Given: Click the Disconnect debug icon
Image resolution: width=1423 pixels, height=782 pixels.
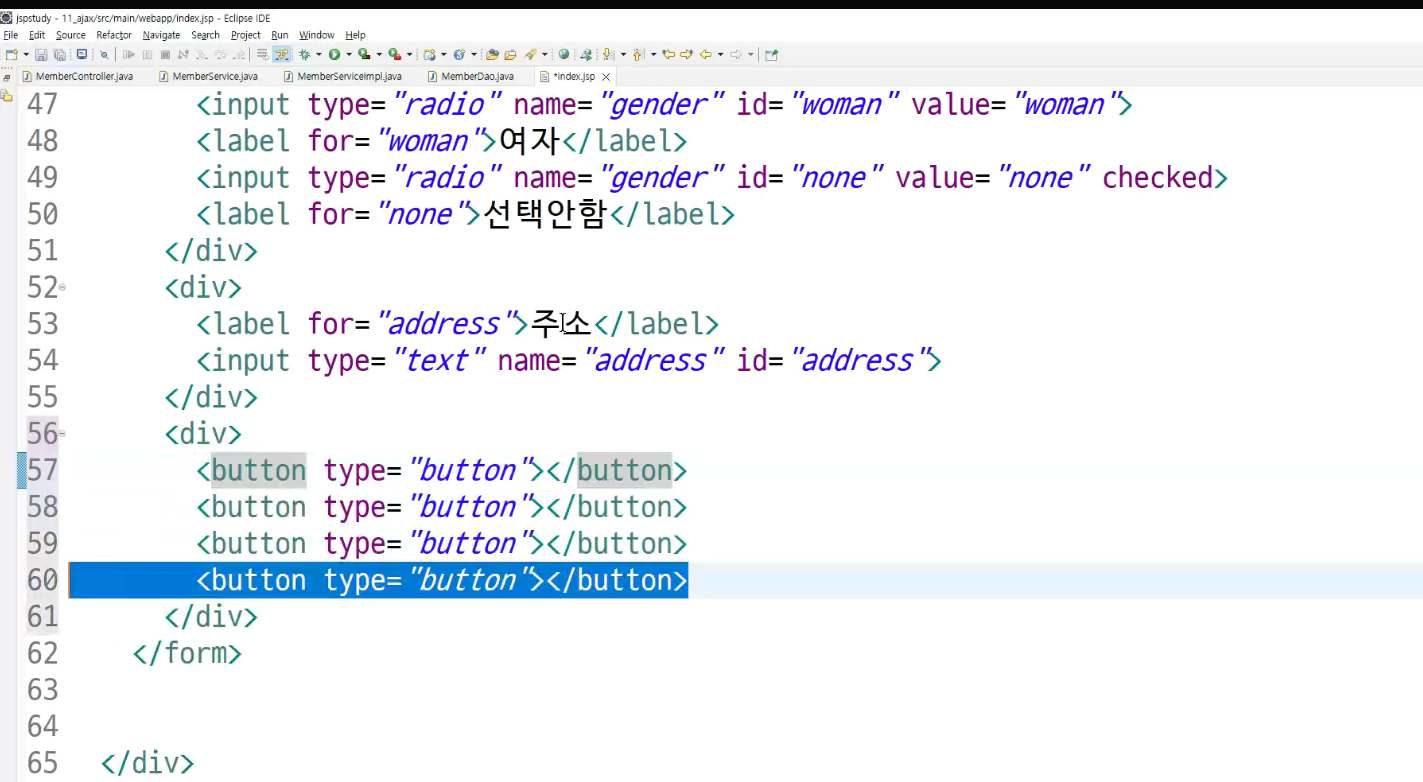Looking at the screenshot, I should (x=183, y=54).
